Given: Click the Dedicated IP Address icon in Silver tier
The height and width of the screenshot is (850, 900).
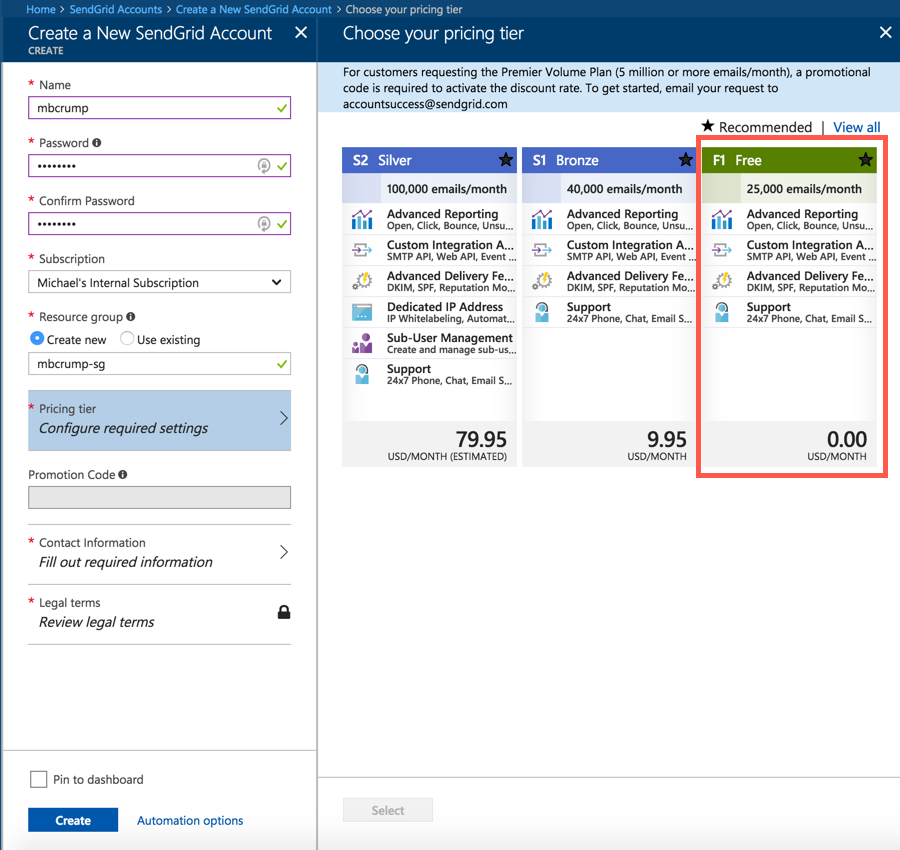Looking at the screenshot, I should click(x=362, y=312).
